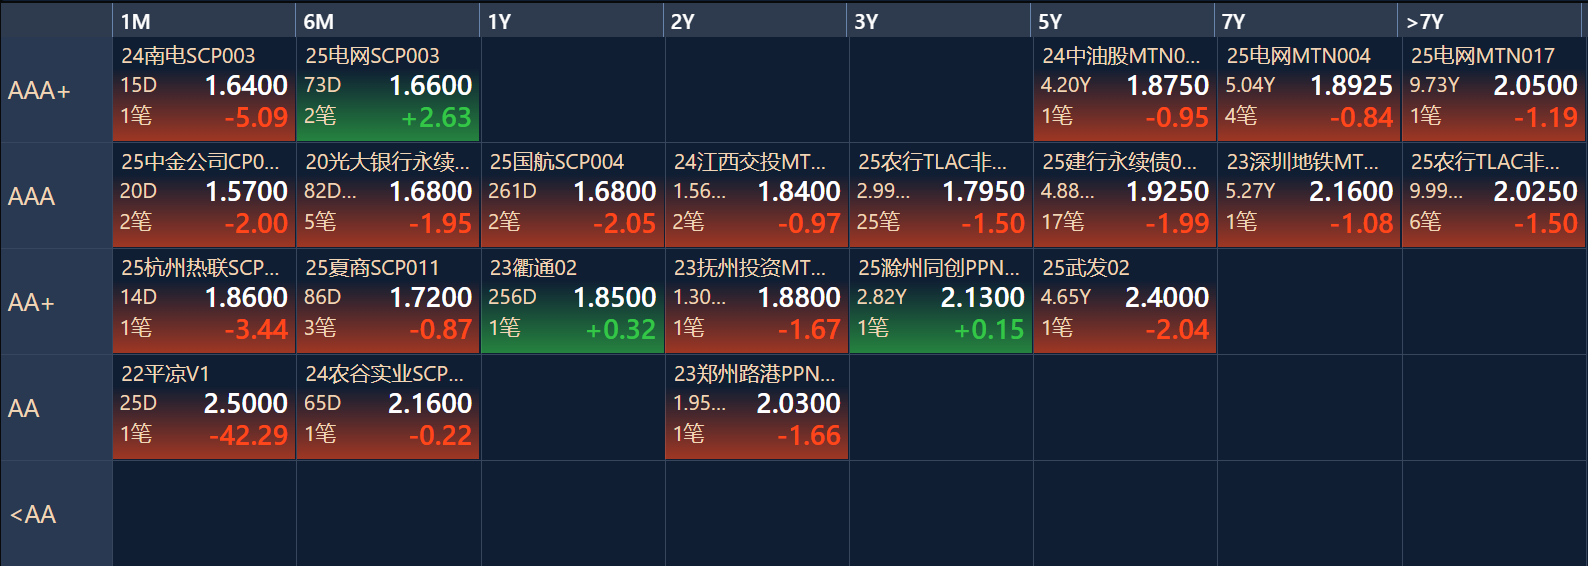Select the 1M maturity column header
This screenshot has width=1588, height=566.
pyautogui.click(x=204, y=21)
